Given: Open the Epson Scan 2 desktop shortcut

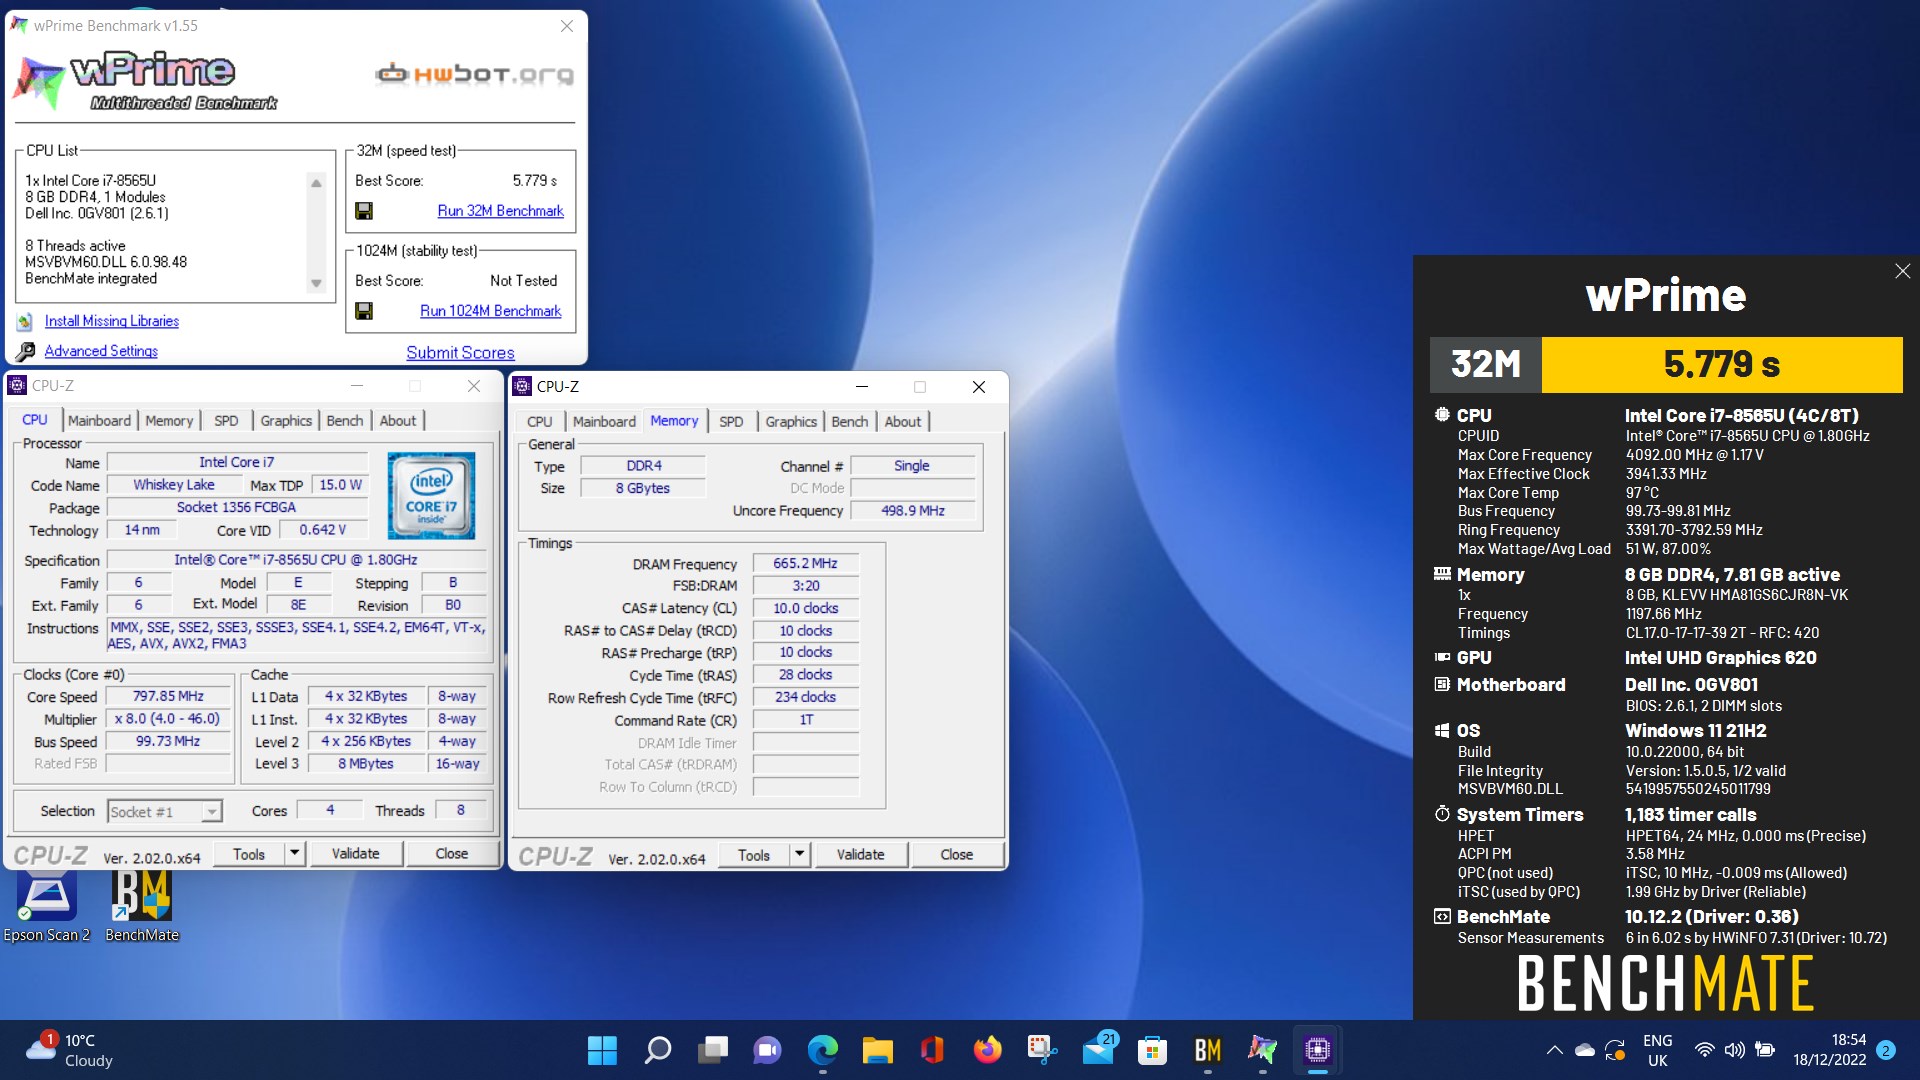Looking at the screenshot, I should click(x=46, y=906).
